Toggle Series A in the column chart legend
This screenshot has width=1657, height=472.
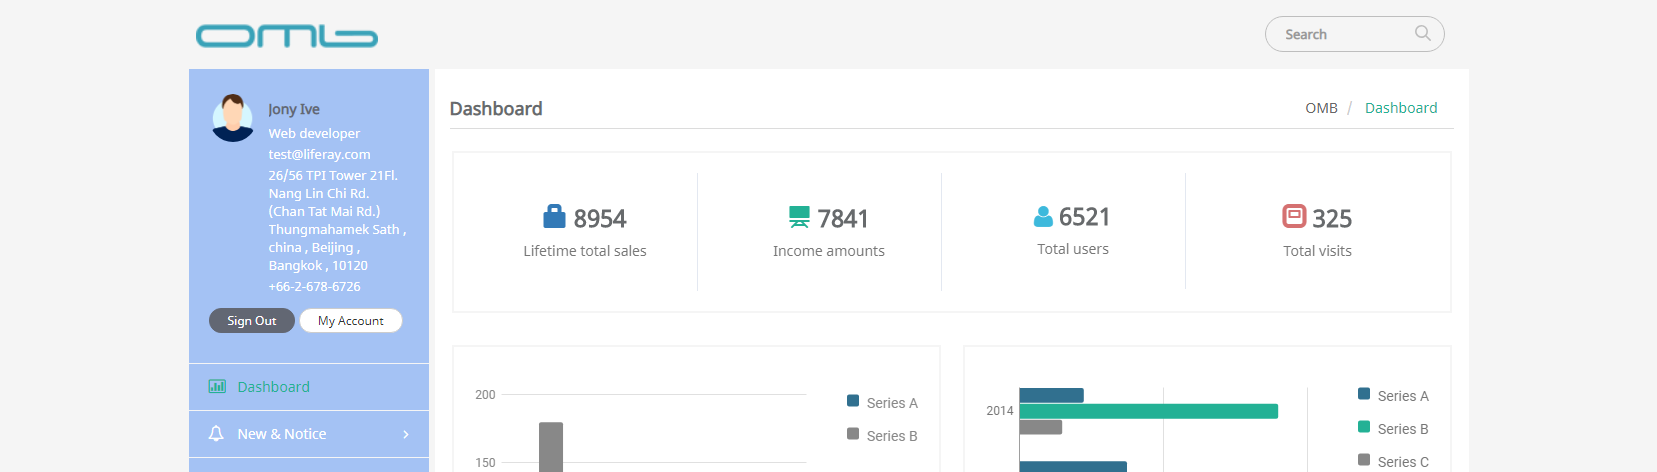[x=882, y=402]
